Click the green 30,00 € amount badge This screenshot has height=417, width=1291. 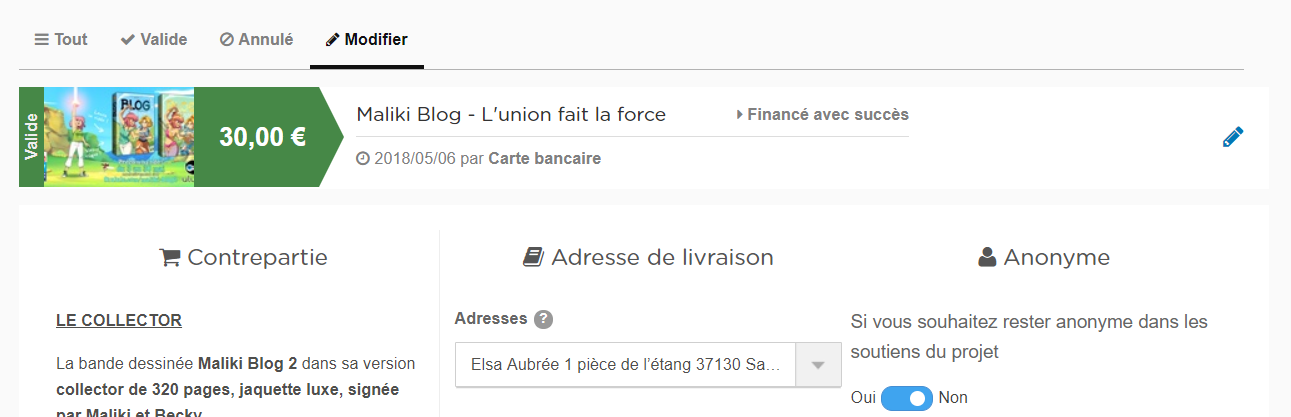262,137
